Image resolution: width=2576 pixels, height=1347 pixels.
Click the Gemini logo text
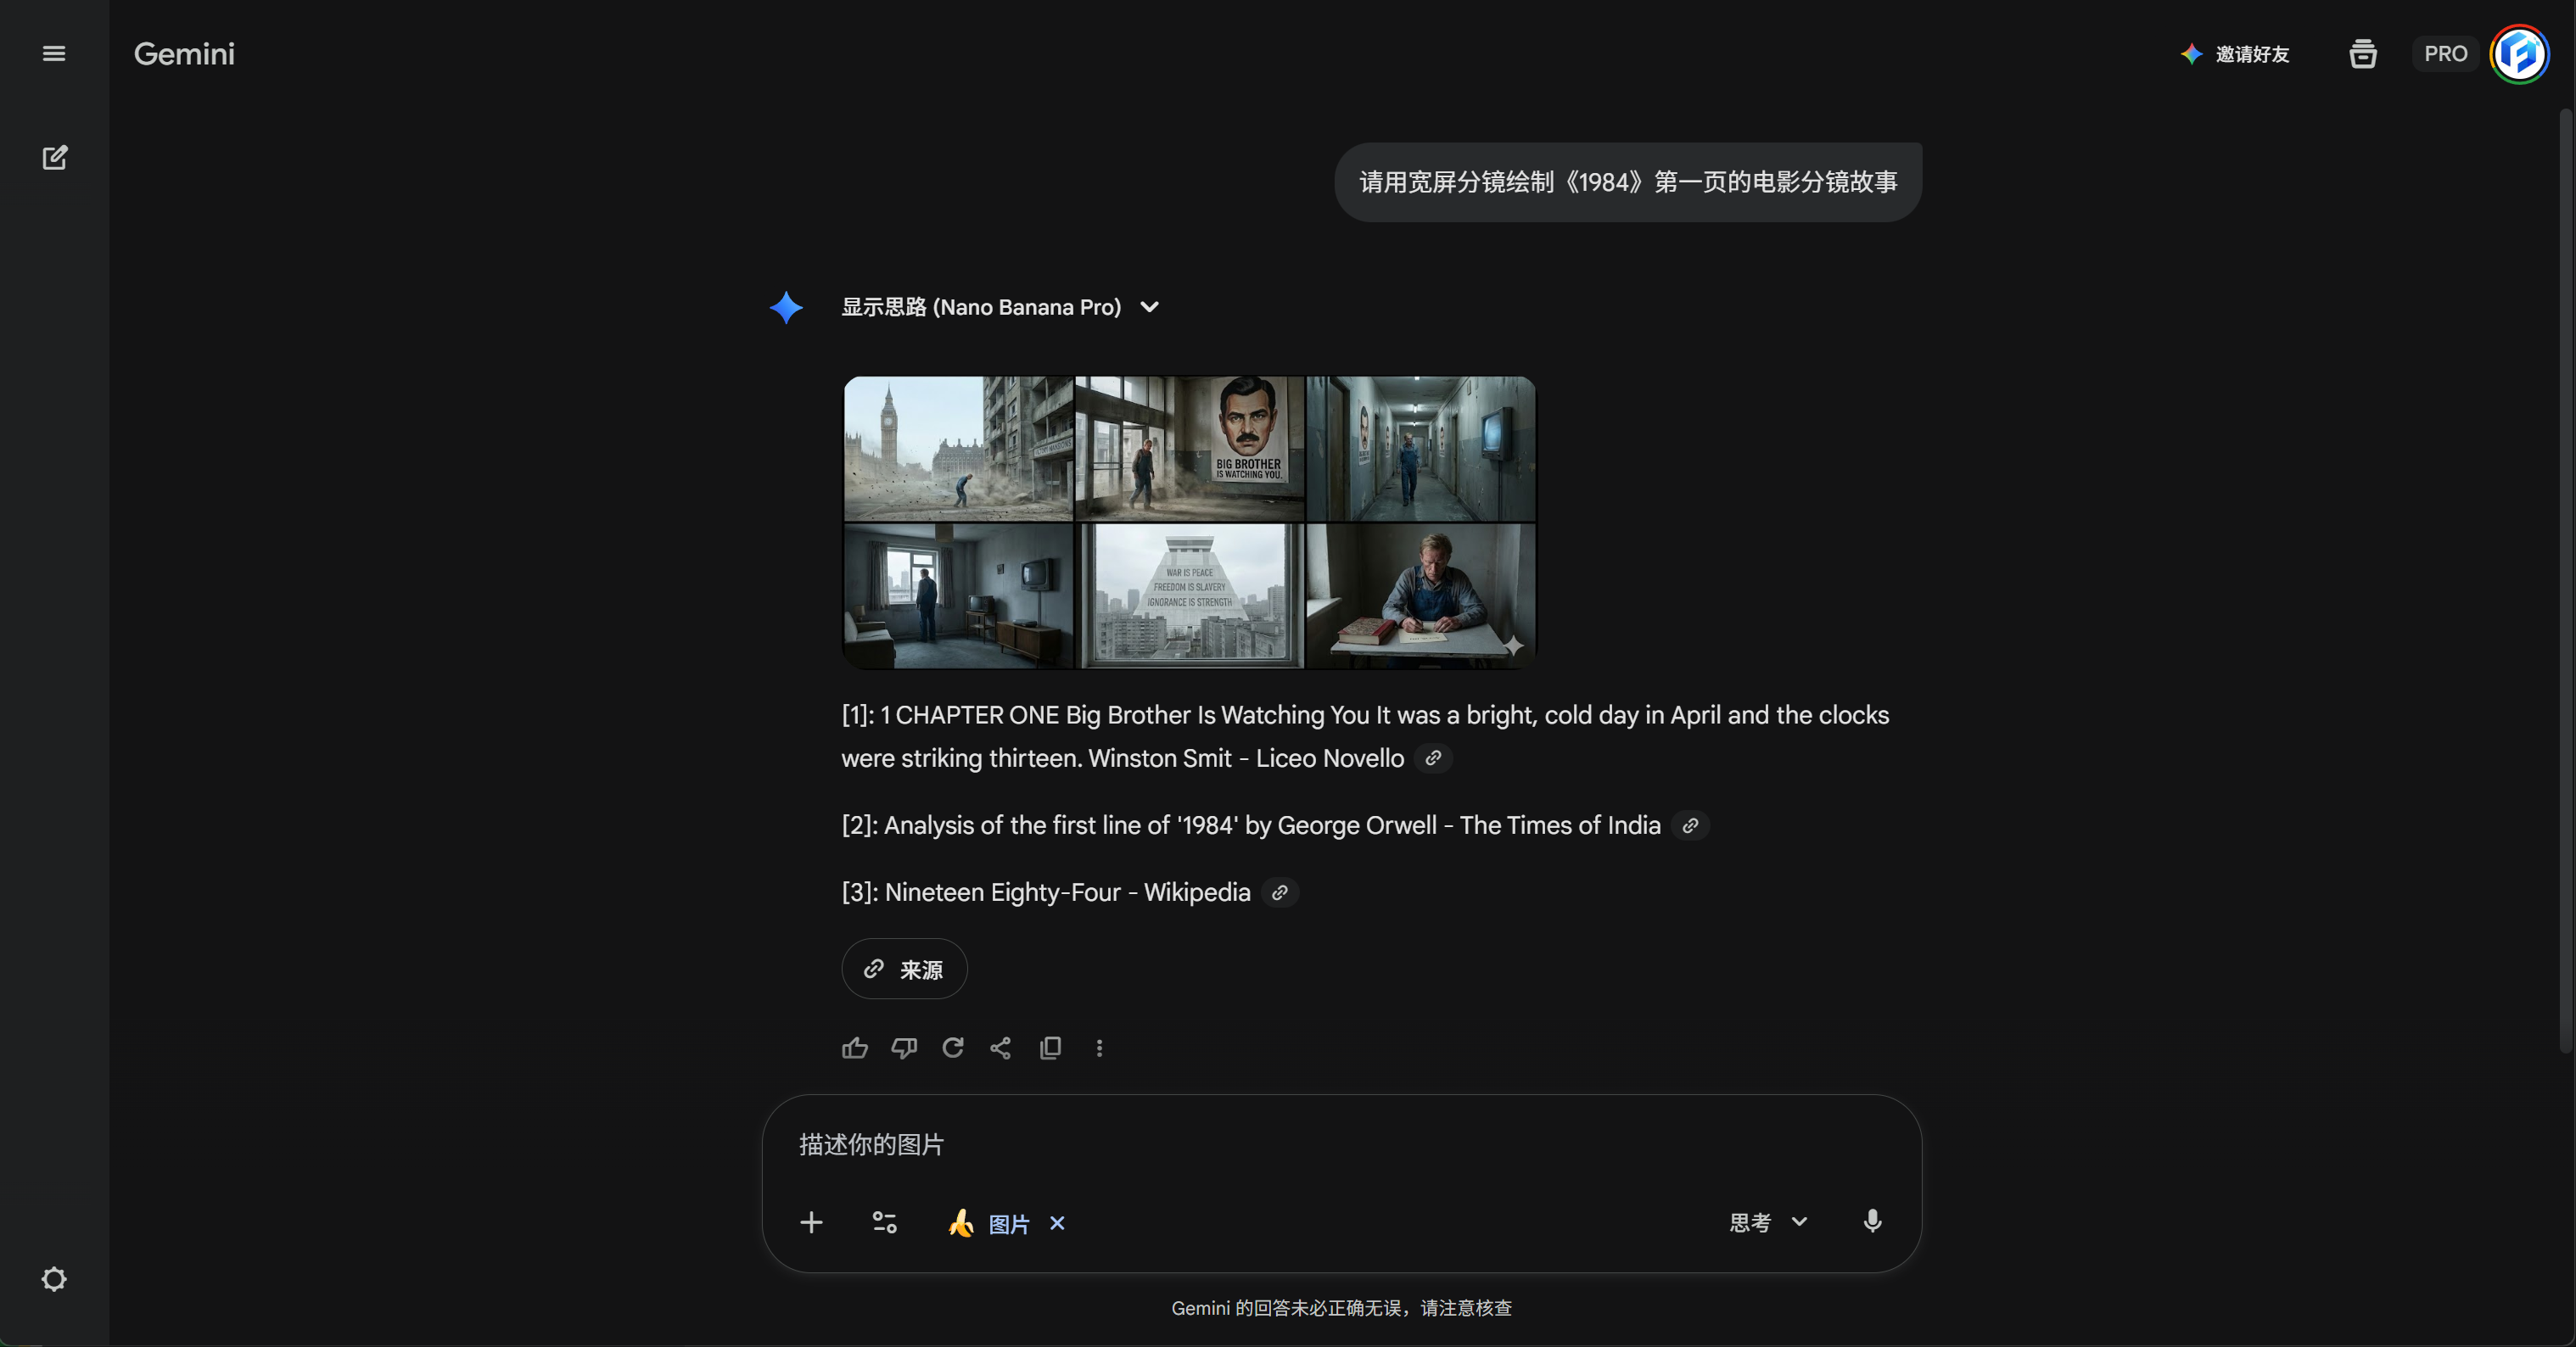[184, 54]
